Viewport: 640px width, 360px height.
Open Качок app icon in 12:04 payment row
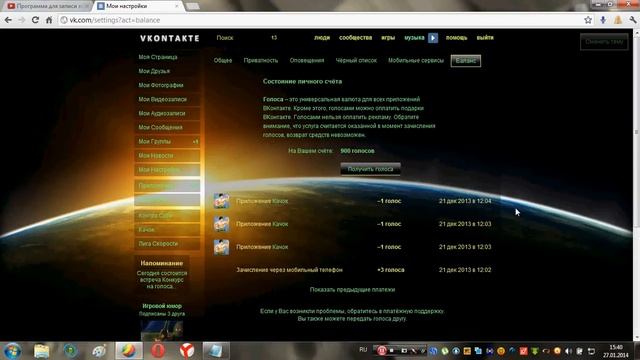(x=221, y=201)
